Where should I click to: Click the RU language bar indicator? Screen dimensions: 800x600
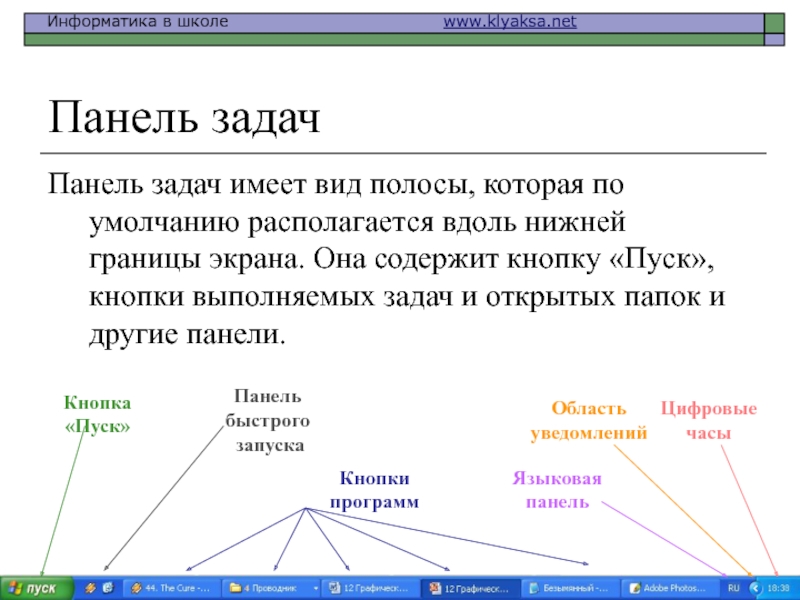click(x=733, y=588)
